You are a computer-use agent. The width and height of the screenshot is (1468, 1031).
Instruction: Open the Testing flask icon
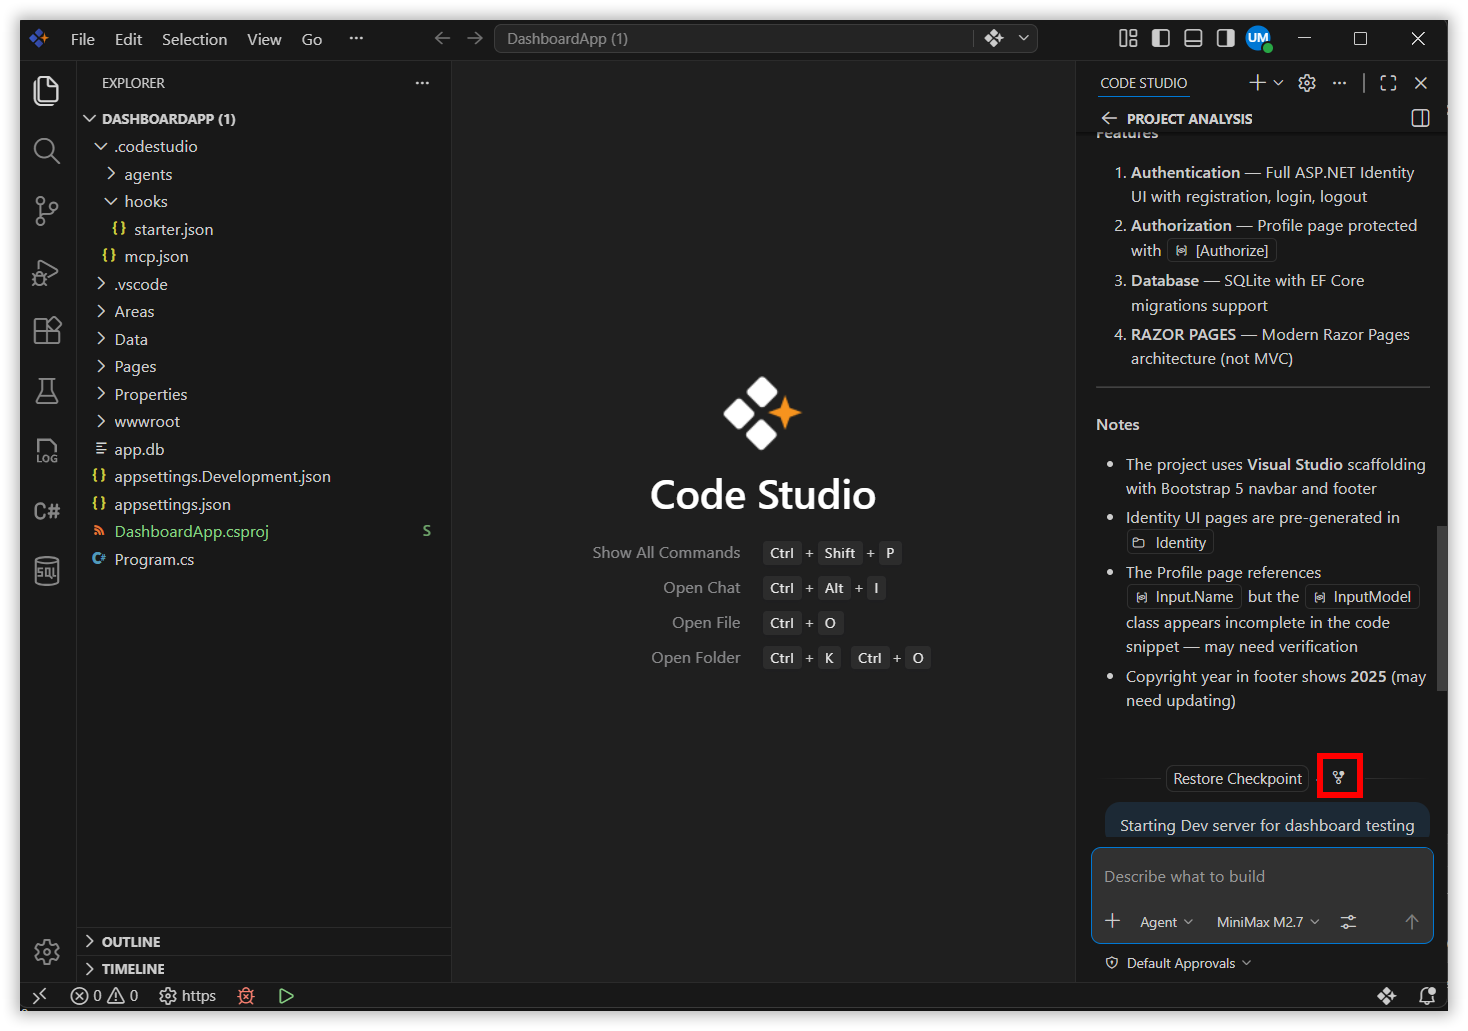click(x=46, y=391)
